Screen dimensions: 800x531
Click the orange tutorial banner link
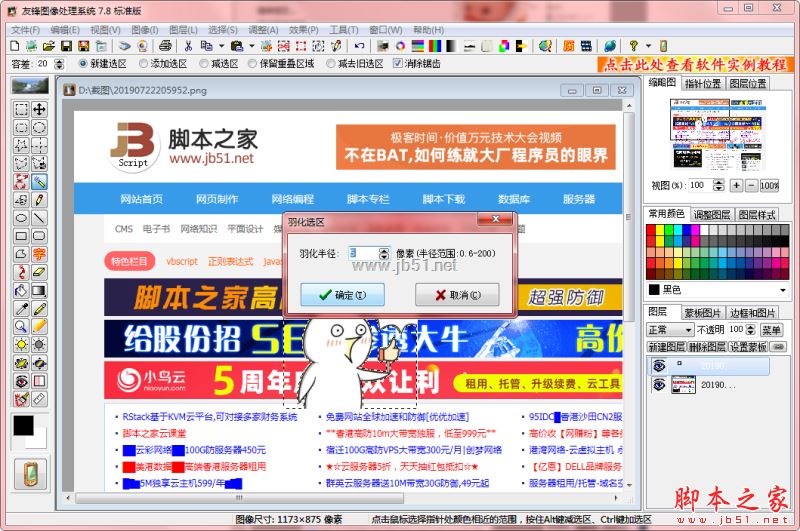point(696,64)
